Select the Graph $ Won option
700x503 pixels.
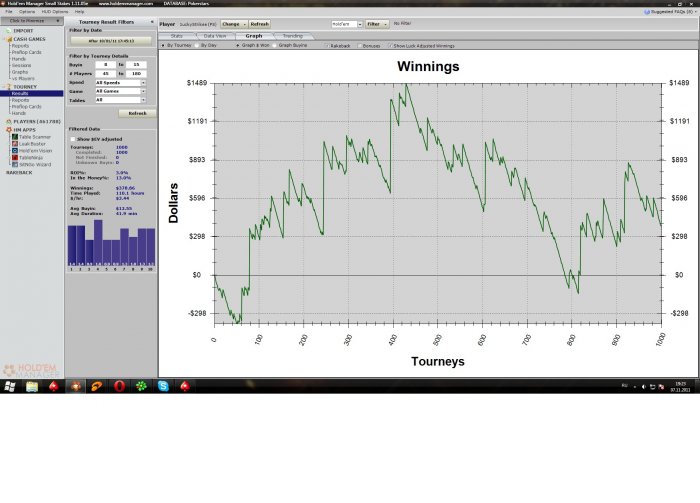238,46
